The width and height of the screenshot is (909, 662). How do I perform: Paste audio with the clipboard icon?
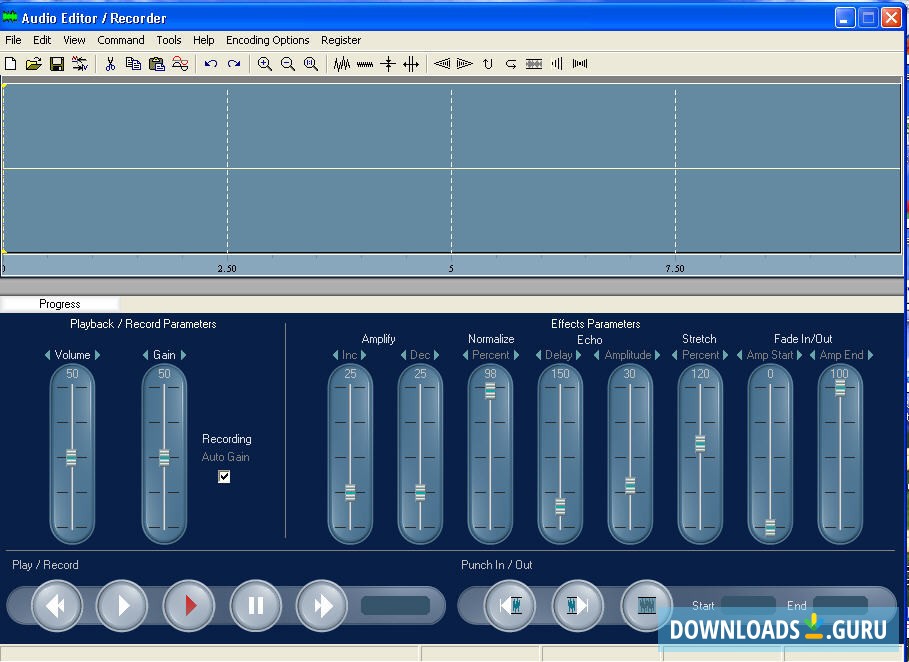[157, 64]
